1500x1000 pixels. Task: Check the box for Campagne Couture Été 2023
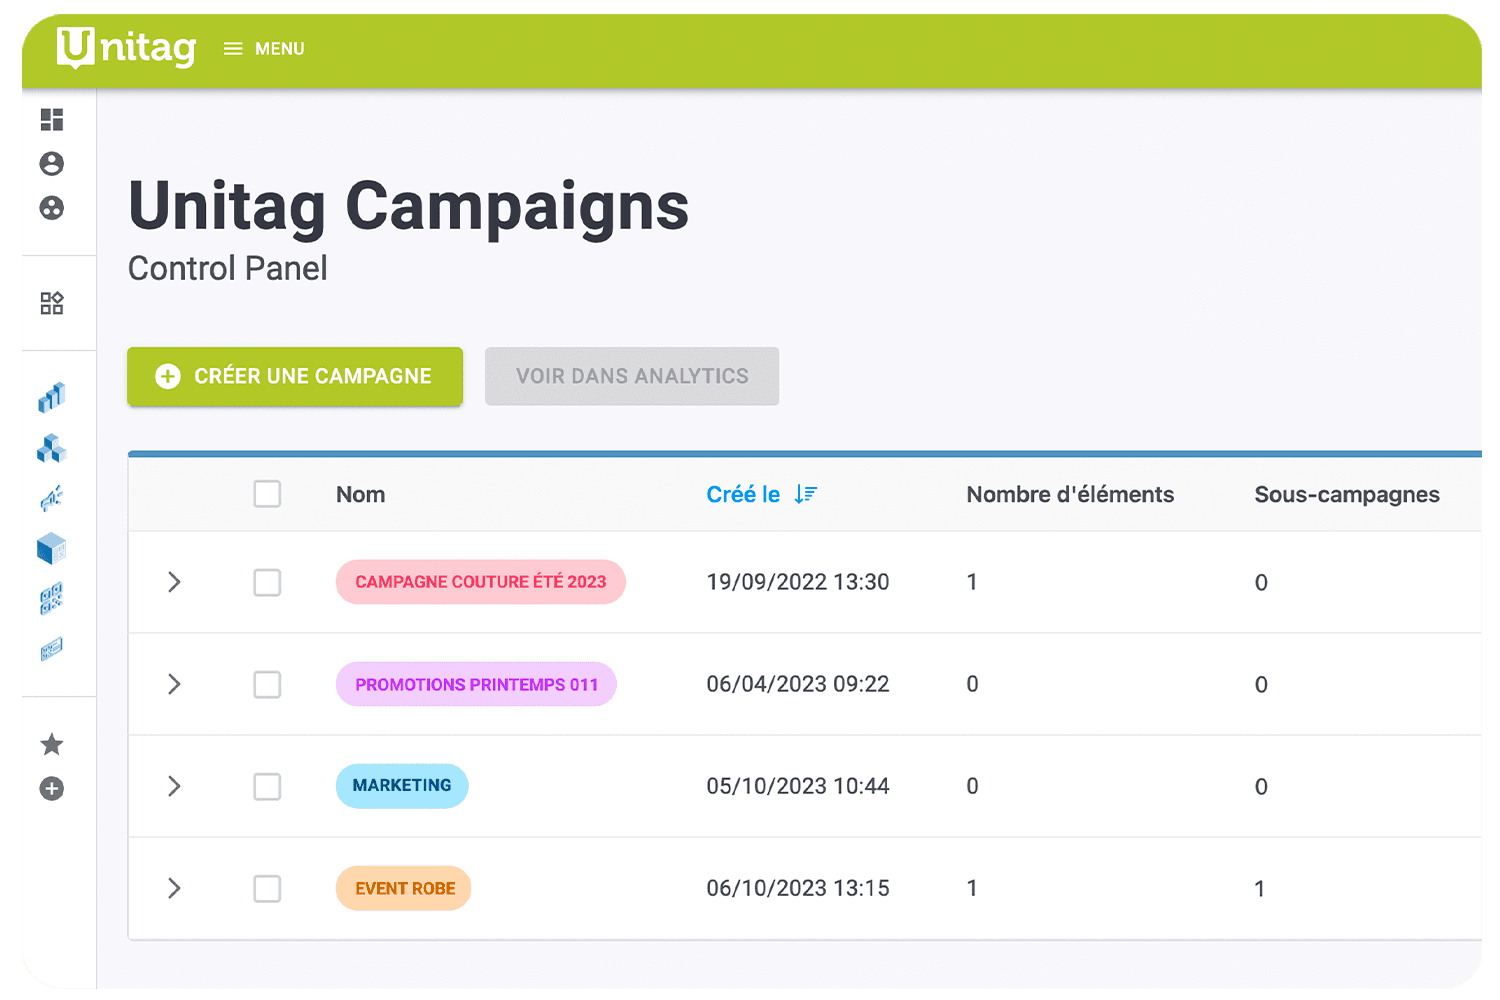tap(267, 582)
